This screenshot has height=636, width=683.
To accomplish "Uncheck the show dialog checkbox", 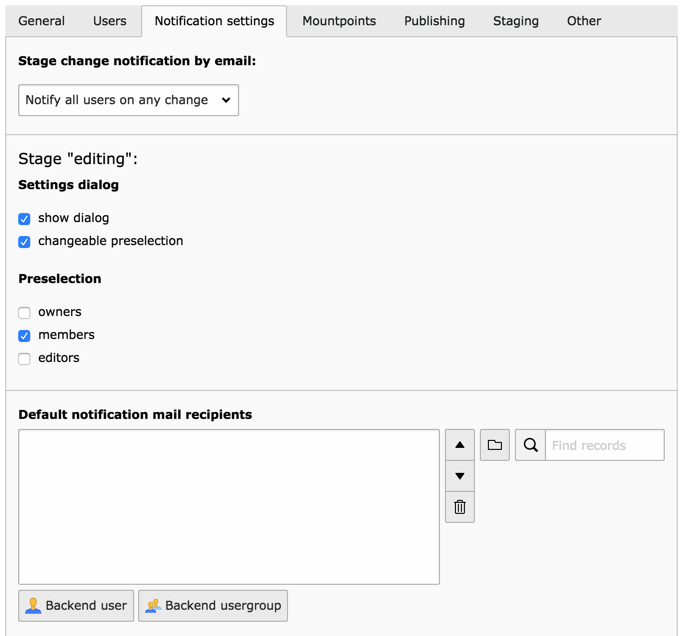I will click(24, 218).
